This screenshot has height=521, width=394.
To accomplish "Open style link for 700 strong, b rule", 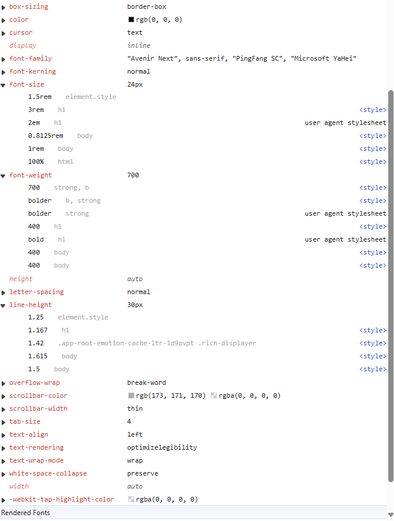I will pos(373,188).
